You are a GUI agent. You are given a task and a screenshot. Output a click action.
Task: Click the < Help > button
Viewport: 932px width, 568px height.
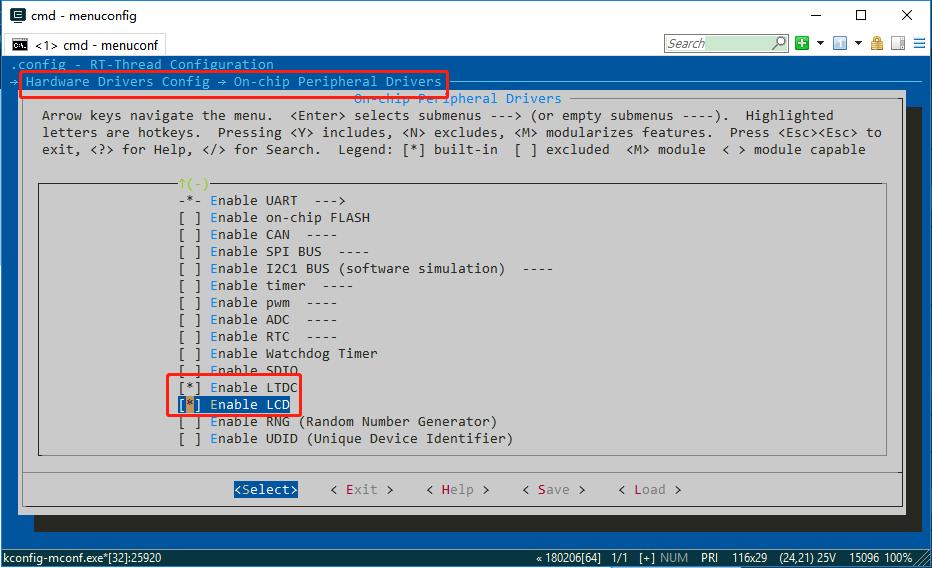457,490
